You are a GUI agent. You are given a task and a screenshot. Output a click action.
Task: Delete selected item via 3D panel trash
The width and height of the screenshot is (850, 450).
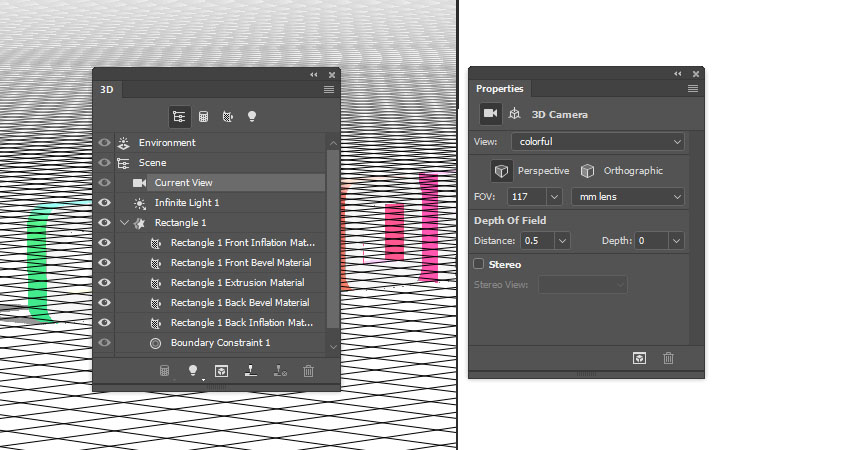click(308, 371)
